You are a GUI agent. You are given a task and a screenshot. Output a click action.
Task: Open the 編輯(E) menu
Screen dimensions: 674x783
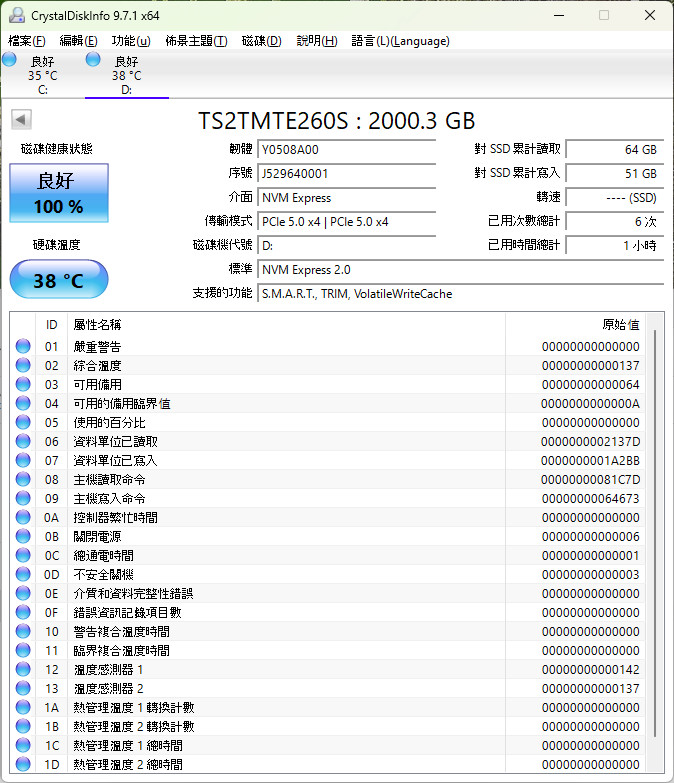click(x=78, y=41)
